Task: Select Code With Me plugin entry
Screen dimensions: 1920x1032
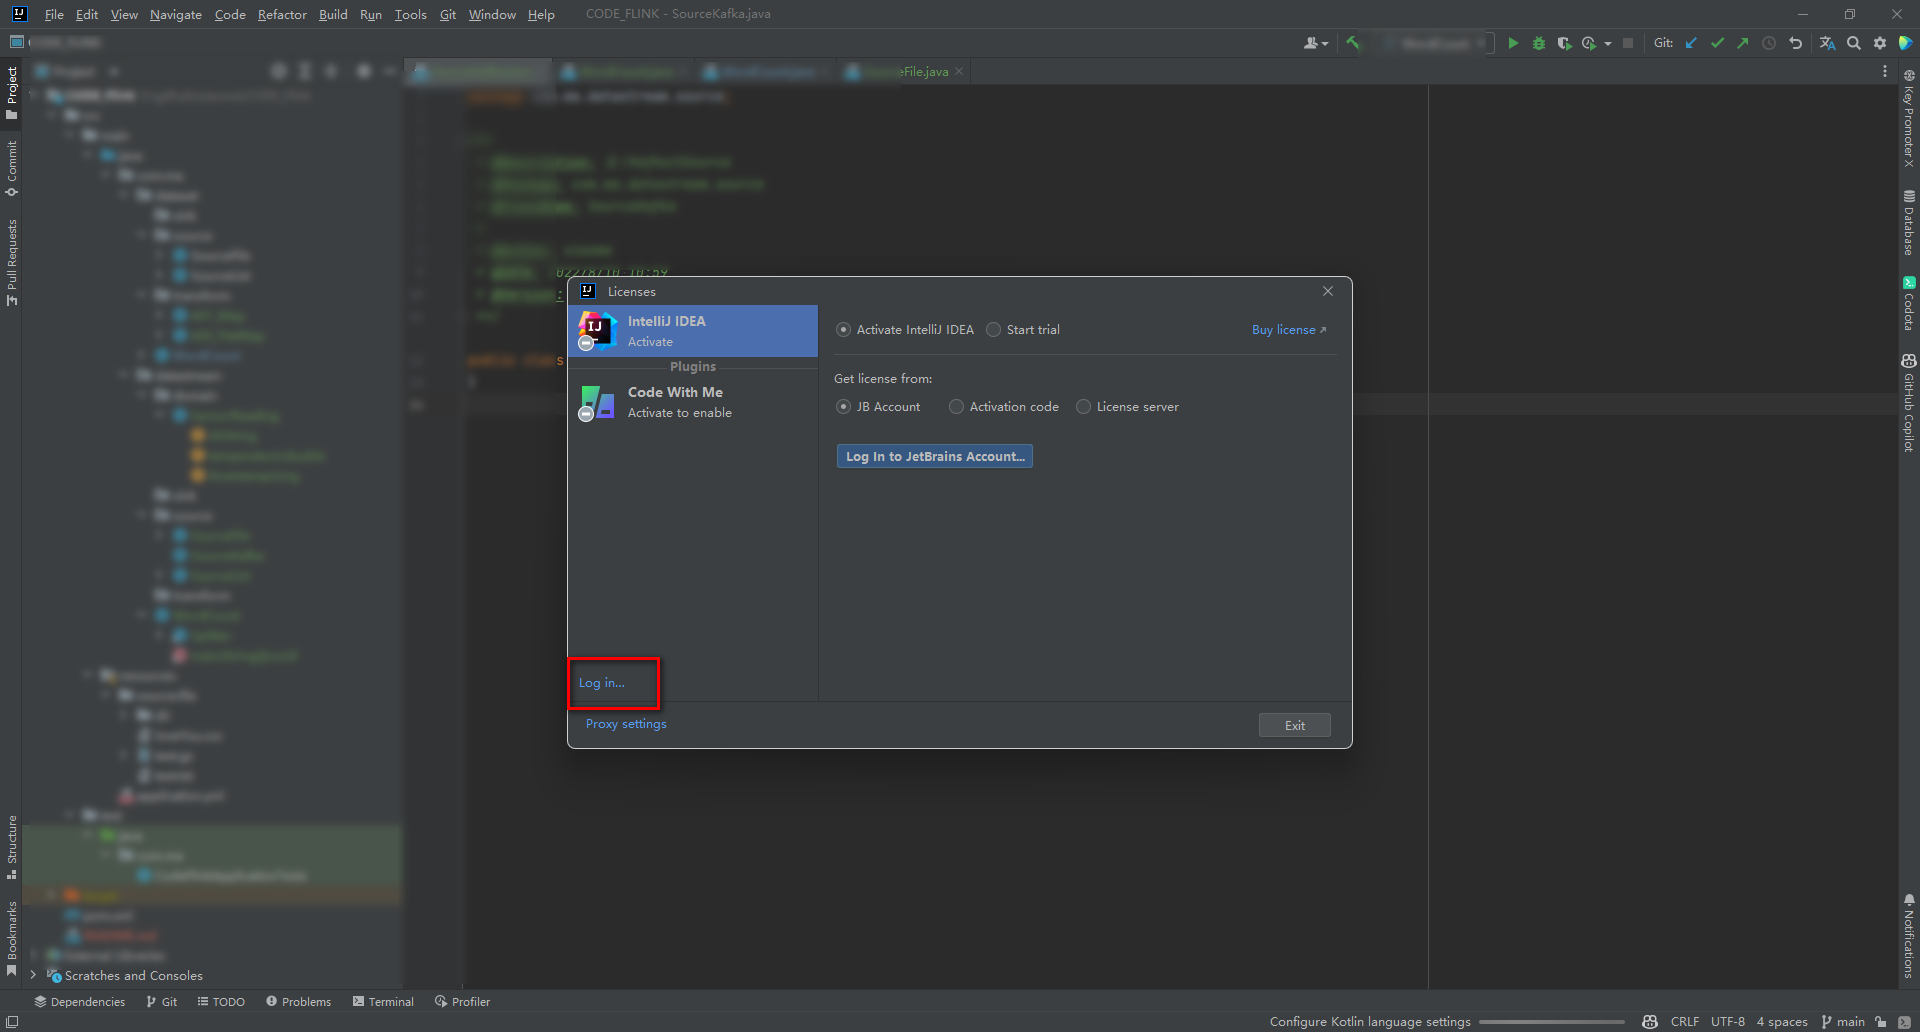Action: 693,402
